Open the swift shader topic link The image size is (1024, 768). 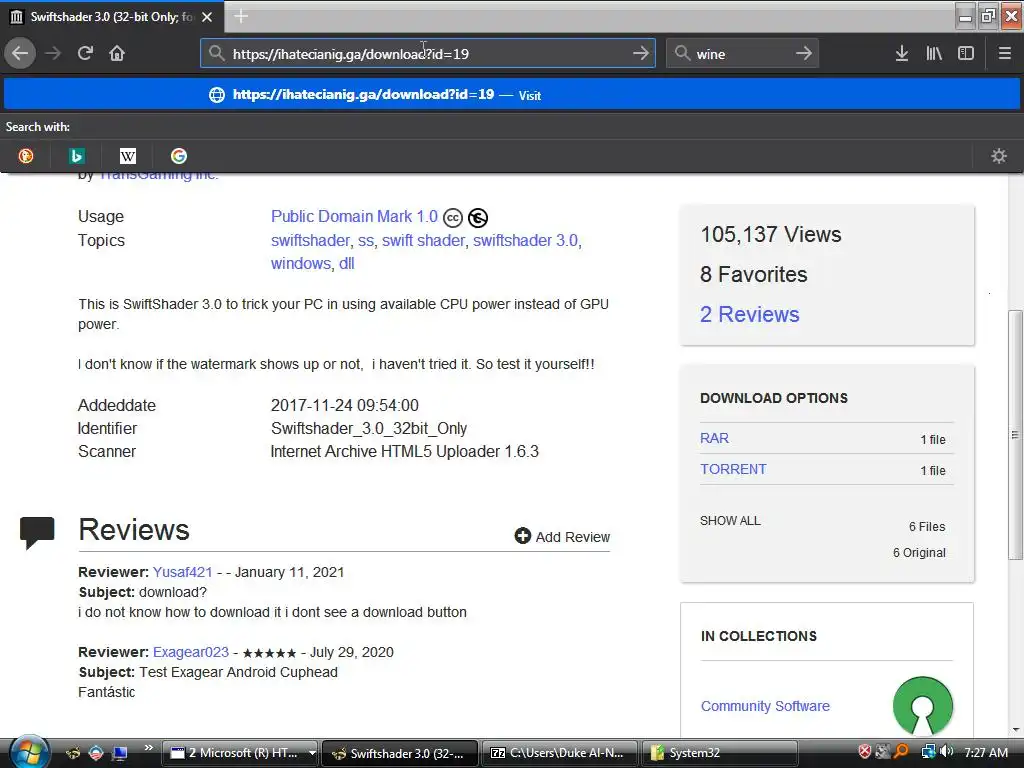pos(423,240)
